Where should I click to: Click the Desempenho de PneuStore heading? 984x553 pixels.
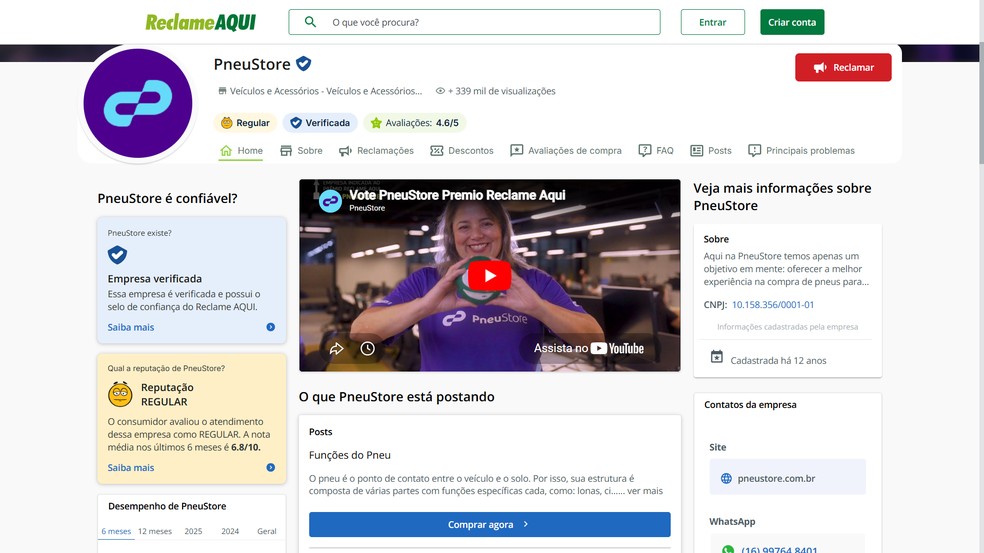tap(167, 506)
